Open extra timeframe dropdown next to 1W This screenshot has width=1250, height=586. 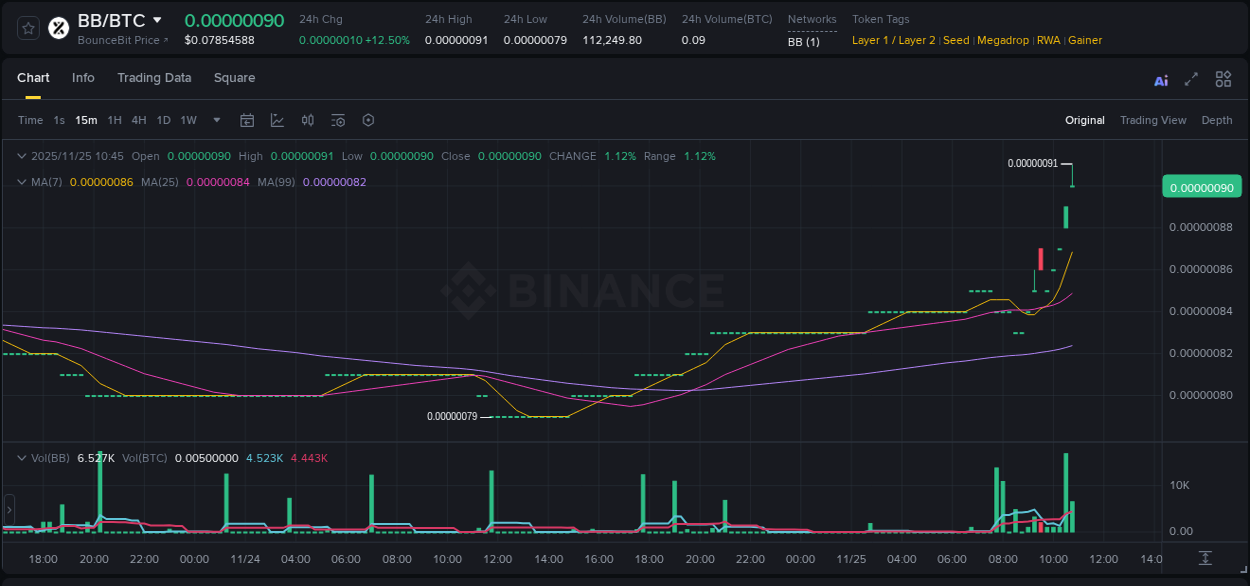(x=216, y=120)
